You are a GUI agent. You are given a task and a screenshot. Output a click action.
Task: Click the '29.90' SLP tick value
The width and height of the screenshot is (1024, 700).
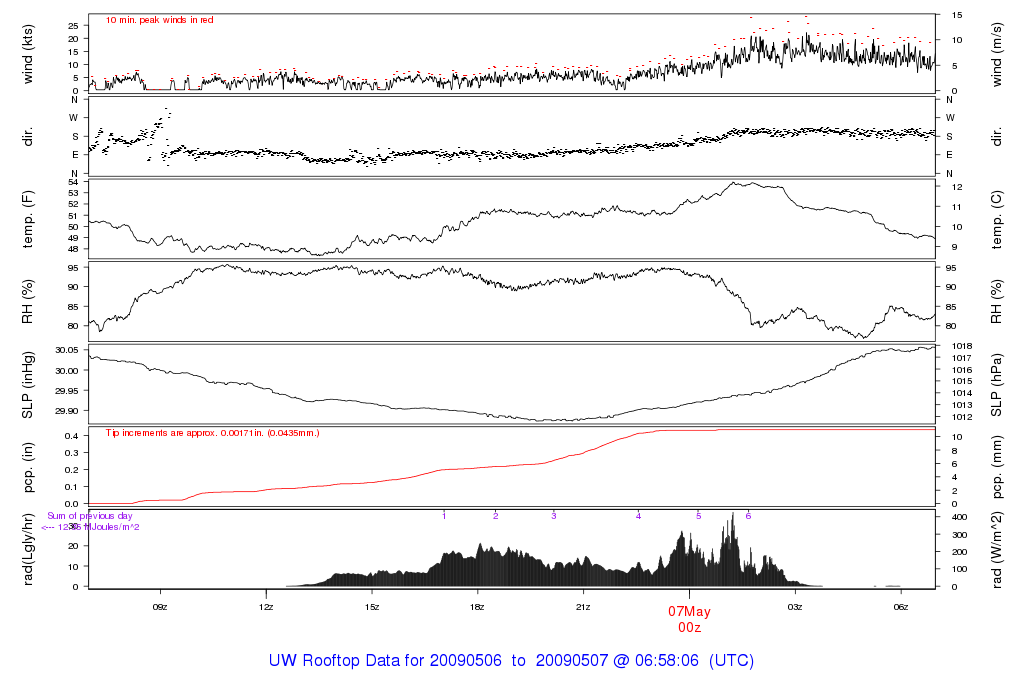67,411
